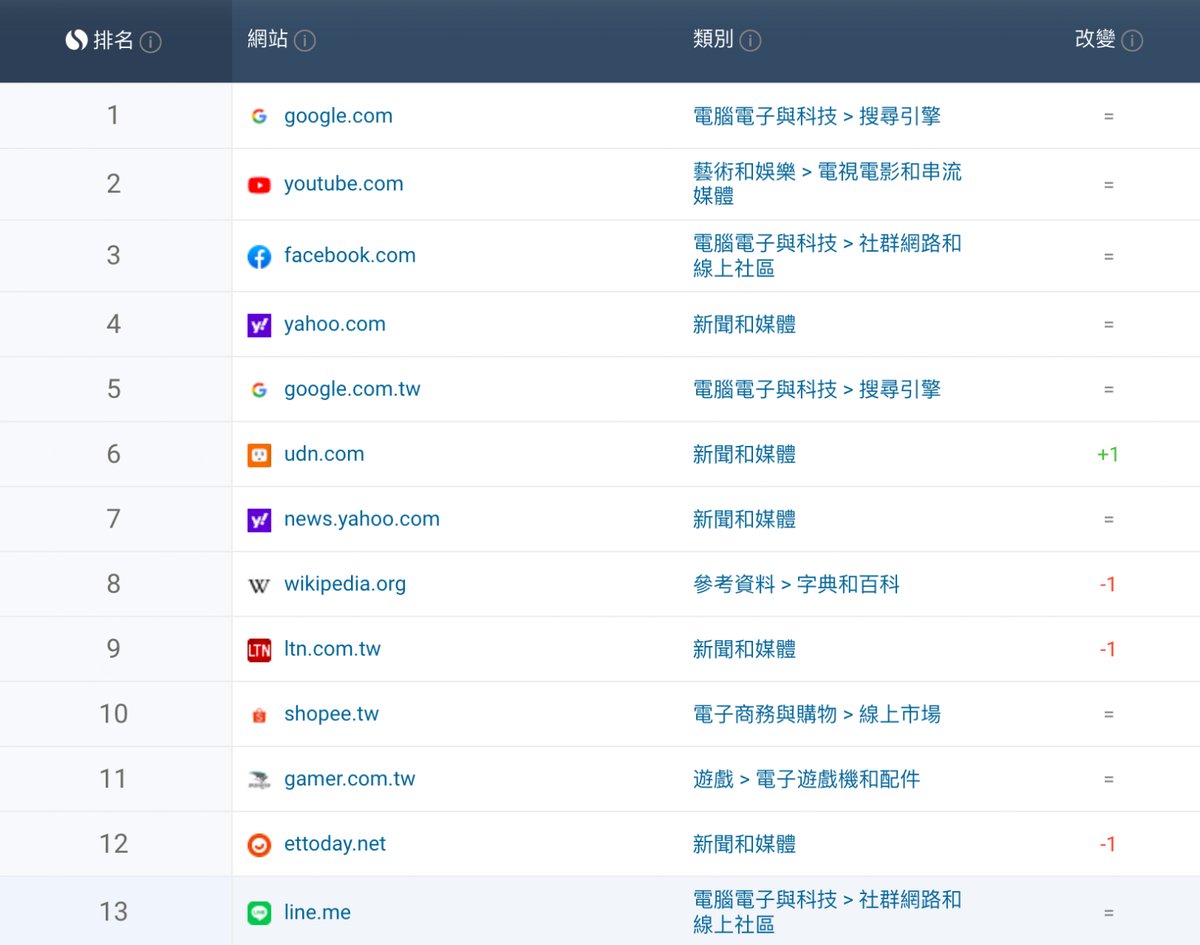Click the ltn.com.tw favicon icon

pos(259,650)
